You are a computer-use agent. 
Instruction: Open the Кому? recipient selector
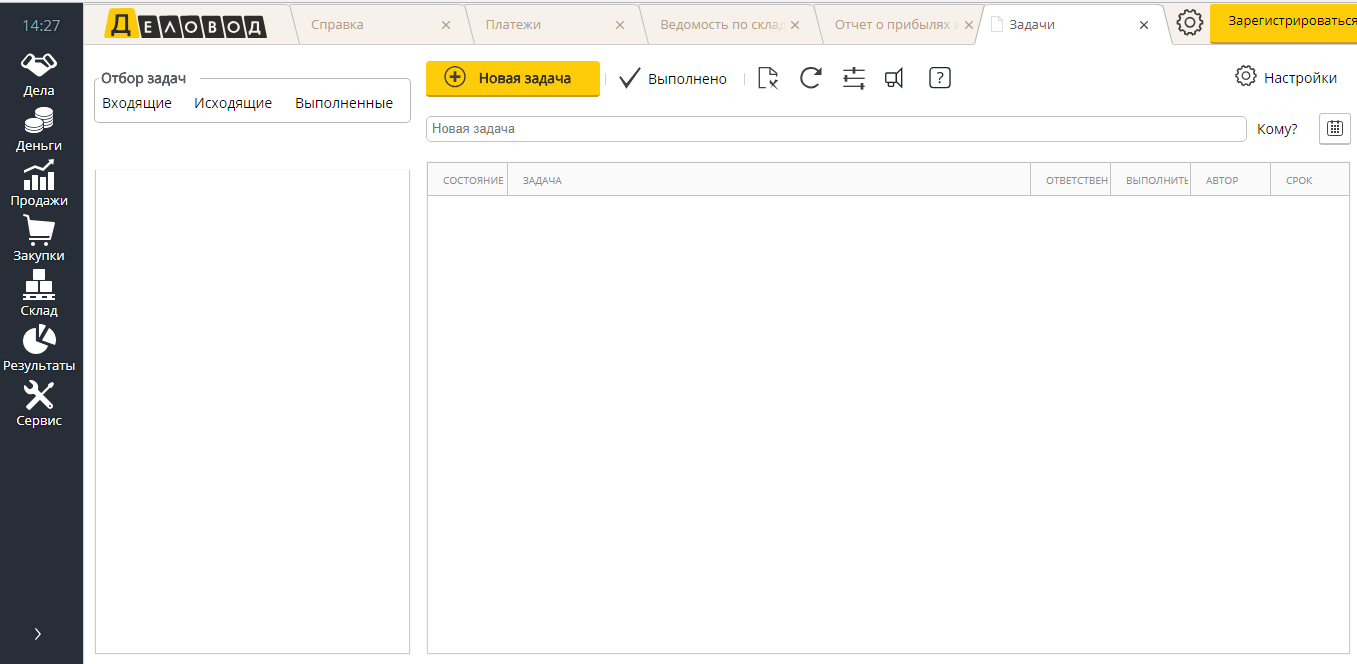click(x=1277, y=129)
